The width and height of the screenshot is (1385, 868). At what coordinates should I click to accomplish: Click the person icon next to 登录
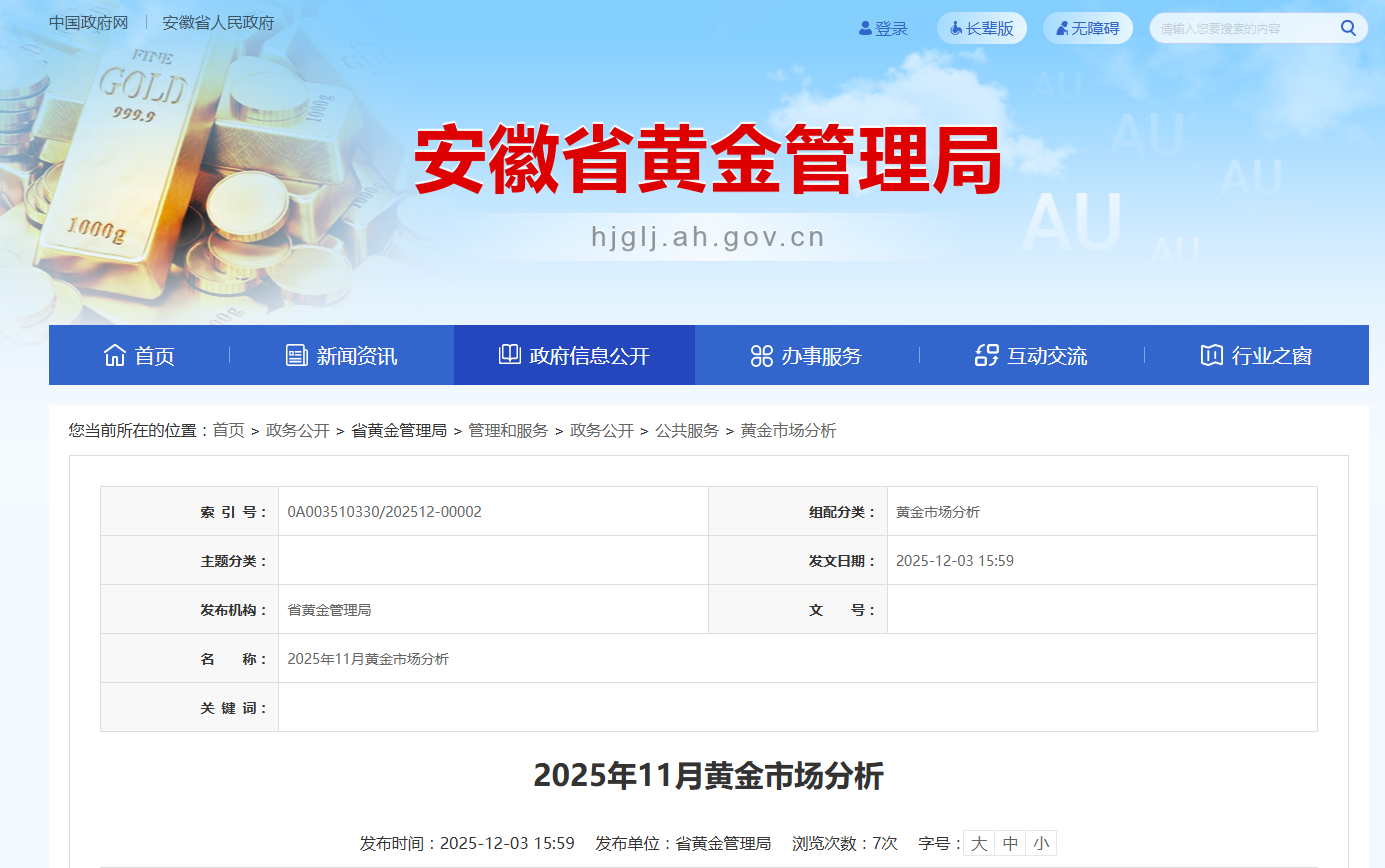(x=864, y=27)
